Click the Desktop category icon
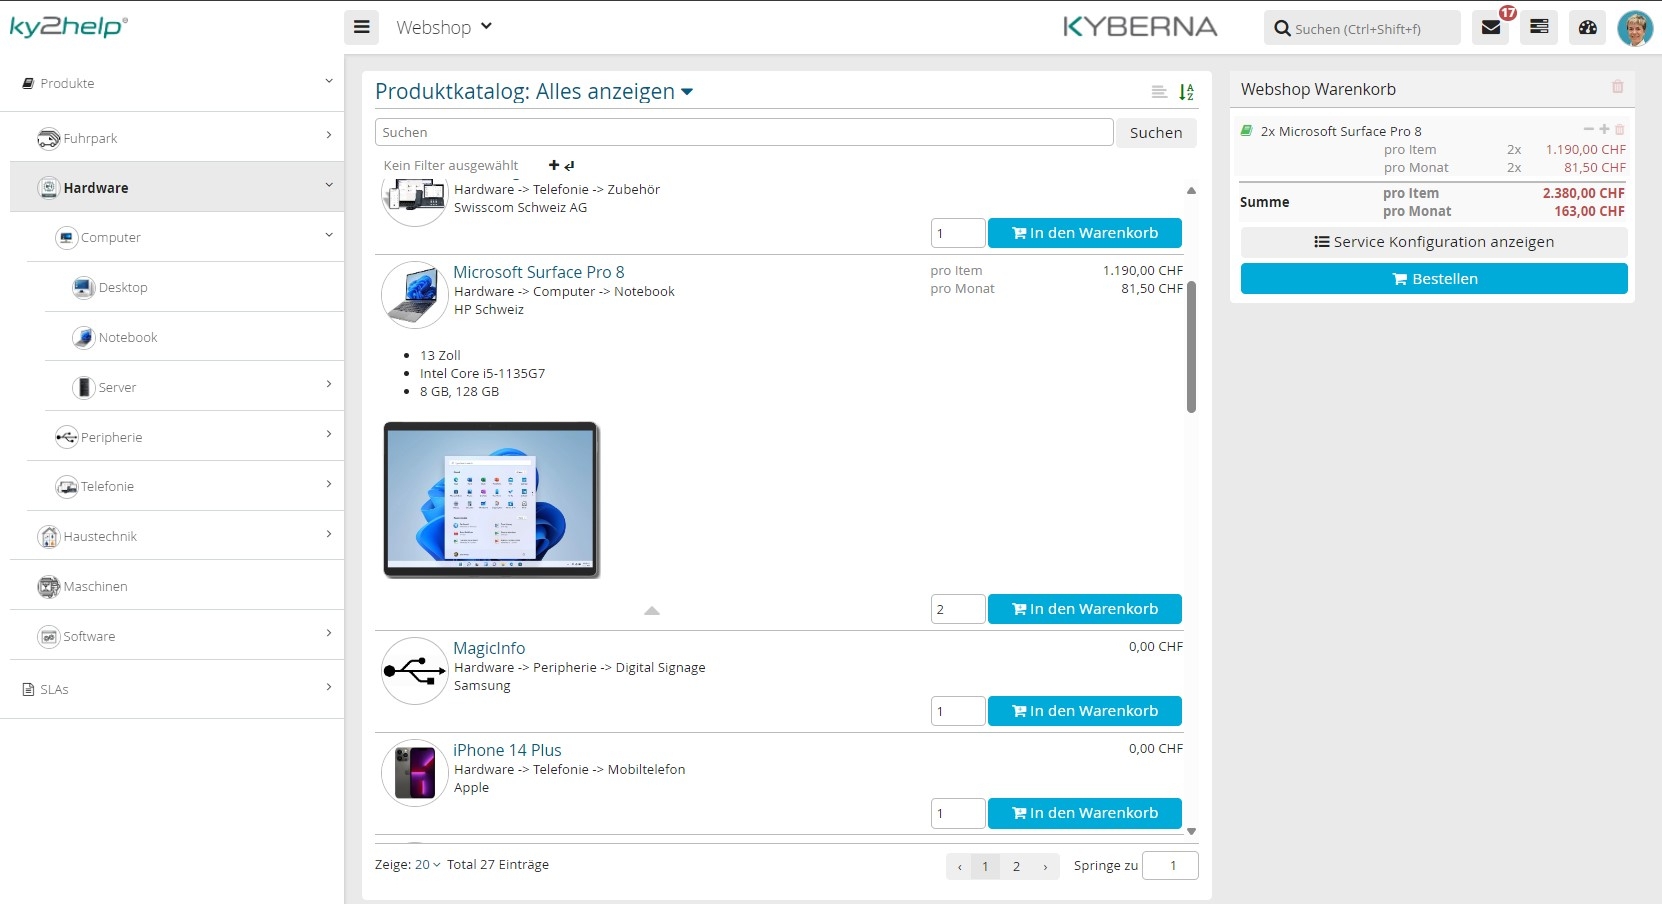The width and height of the screenshot is (1662, 904). [x=84, y=287]
